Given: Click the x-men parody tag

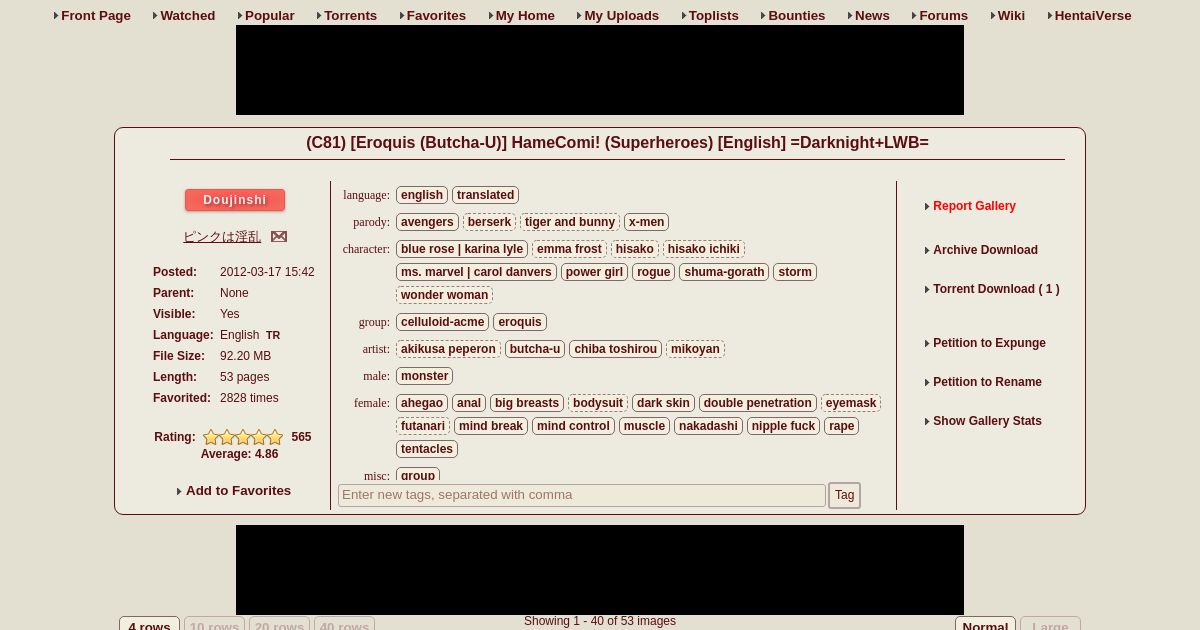Looking at the screenshot, I should (647, 222).
